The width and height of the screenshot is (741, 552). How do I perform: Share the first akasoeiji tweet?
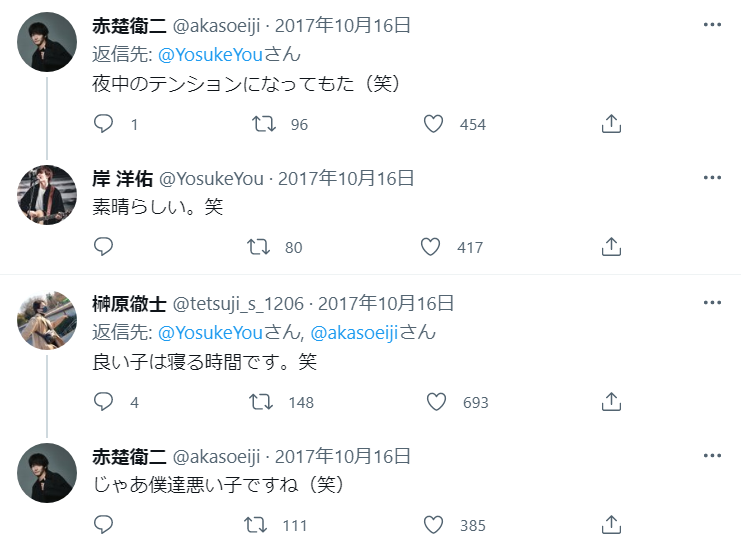(x=611, y=124)
